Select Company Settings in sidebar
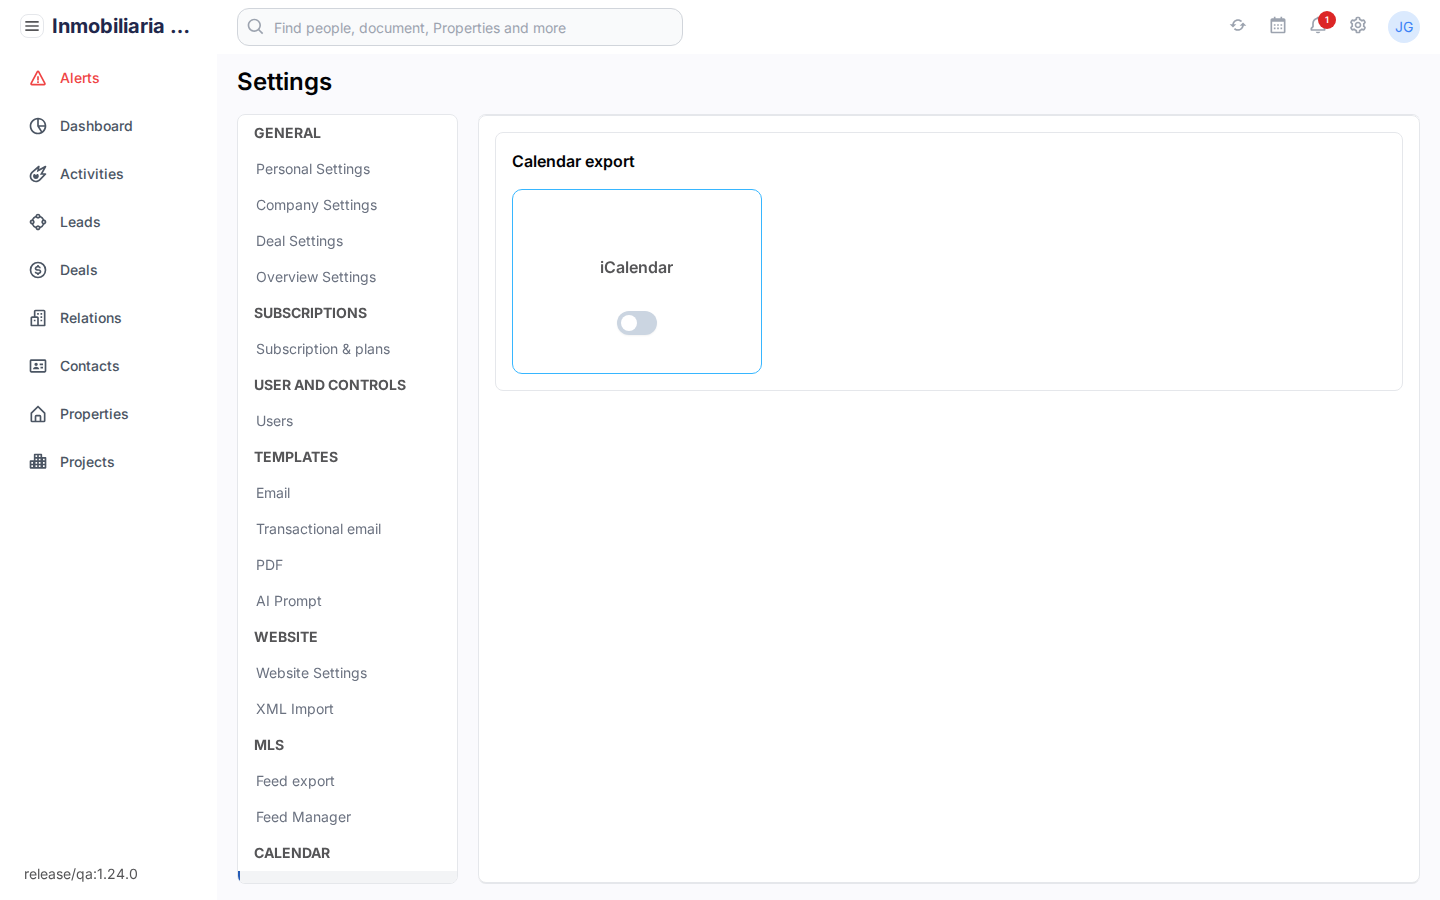Screen dimensions: 1440x900 point(316,205)
